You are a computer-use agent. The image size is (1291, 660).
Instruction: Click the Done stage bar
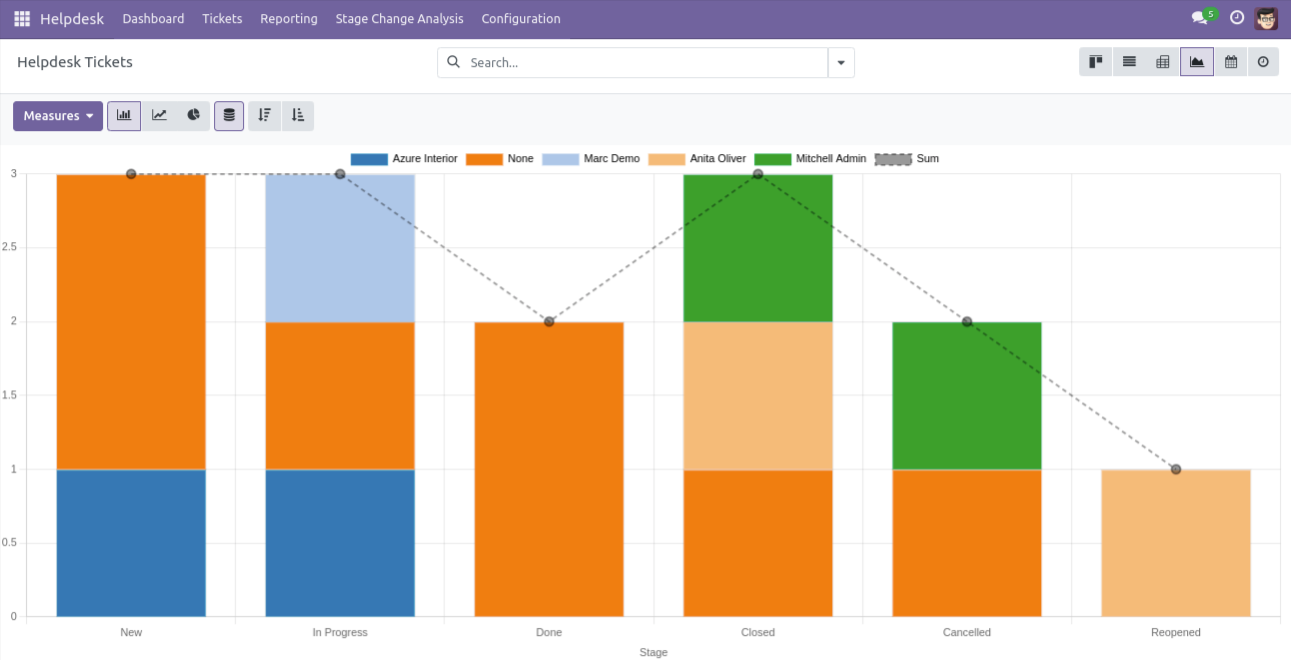(549, 469)
